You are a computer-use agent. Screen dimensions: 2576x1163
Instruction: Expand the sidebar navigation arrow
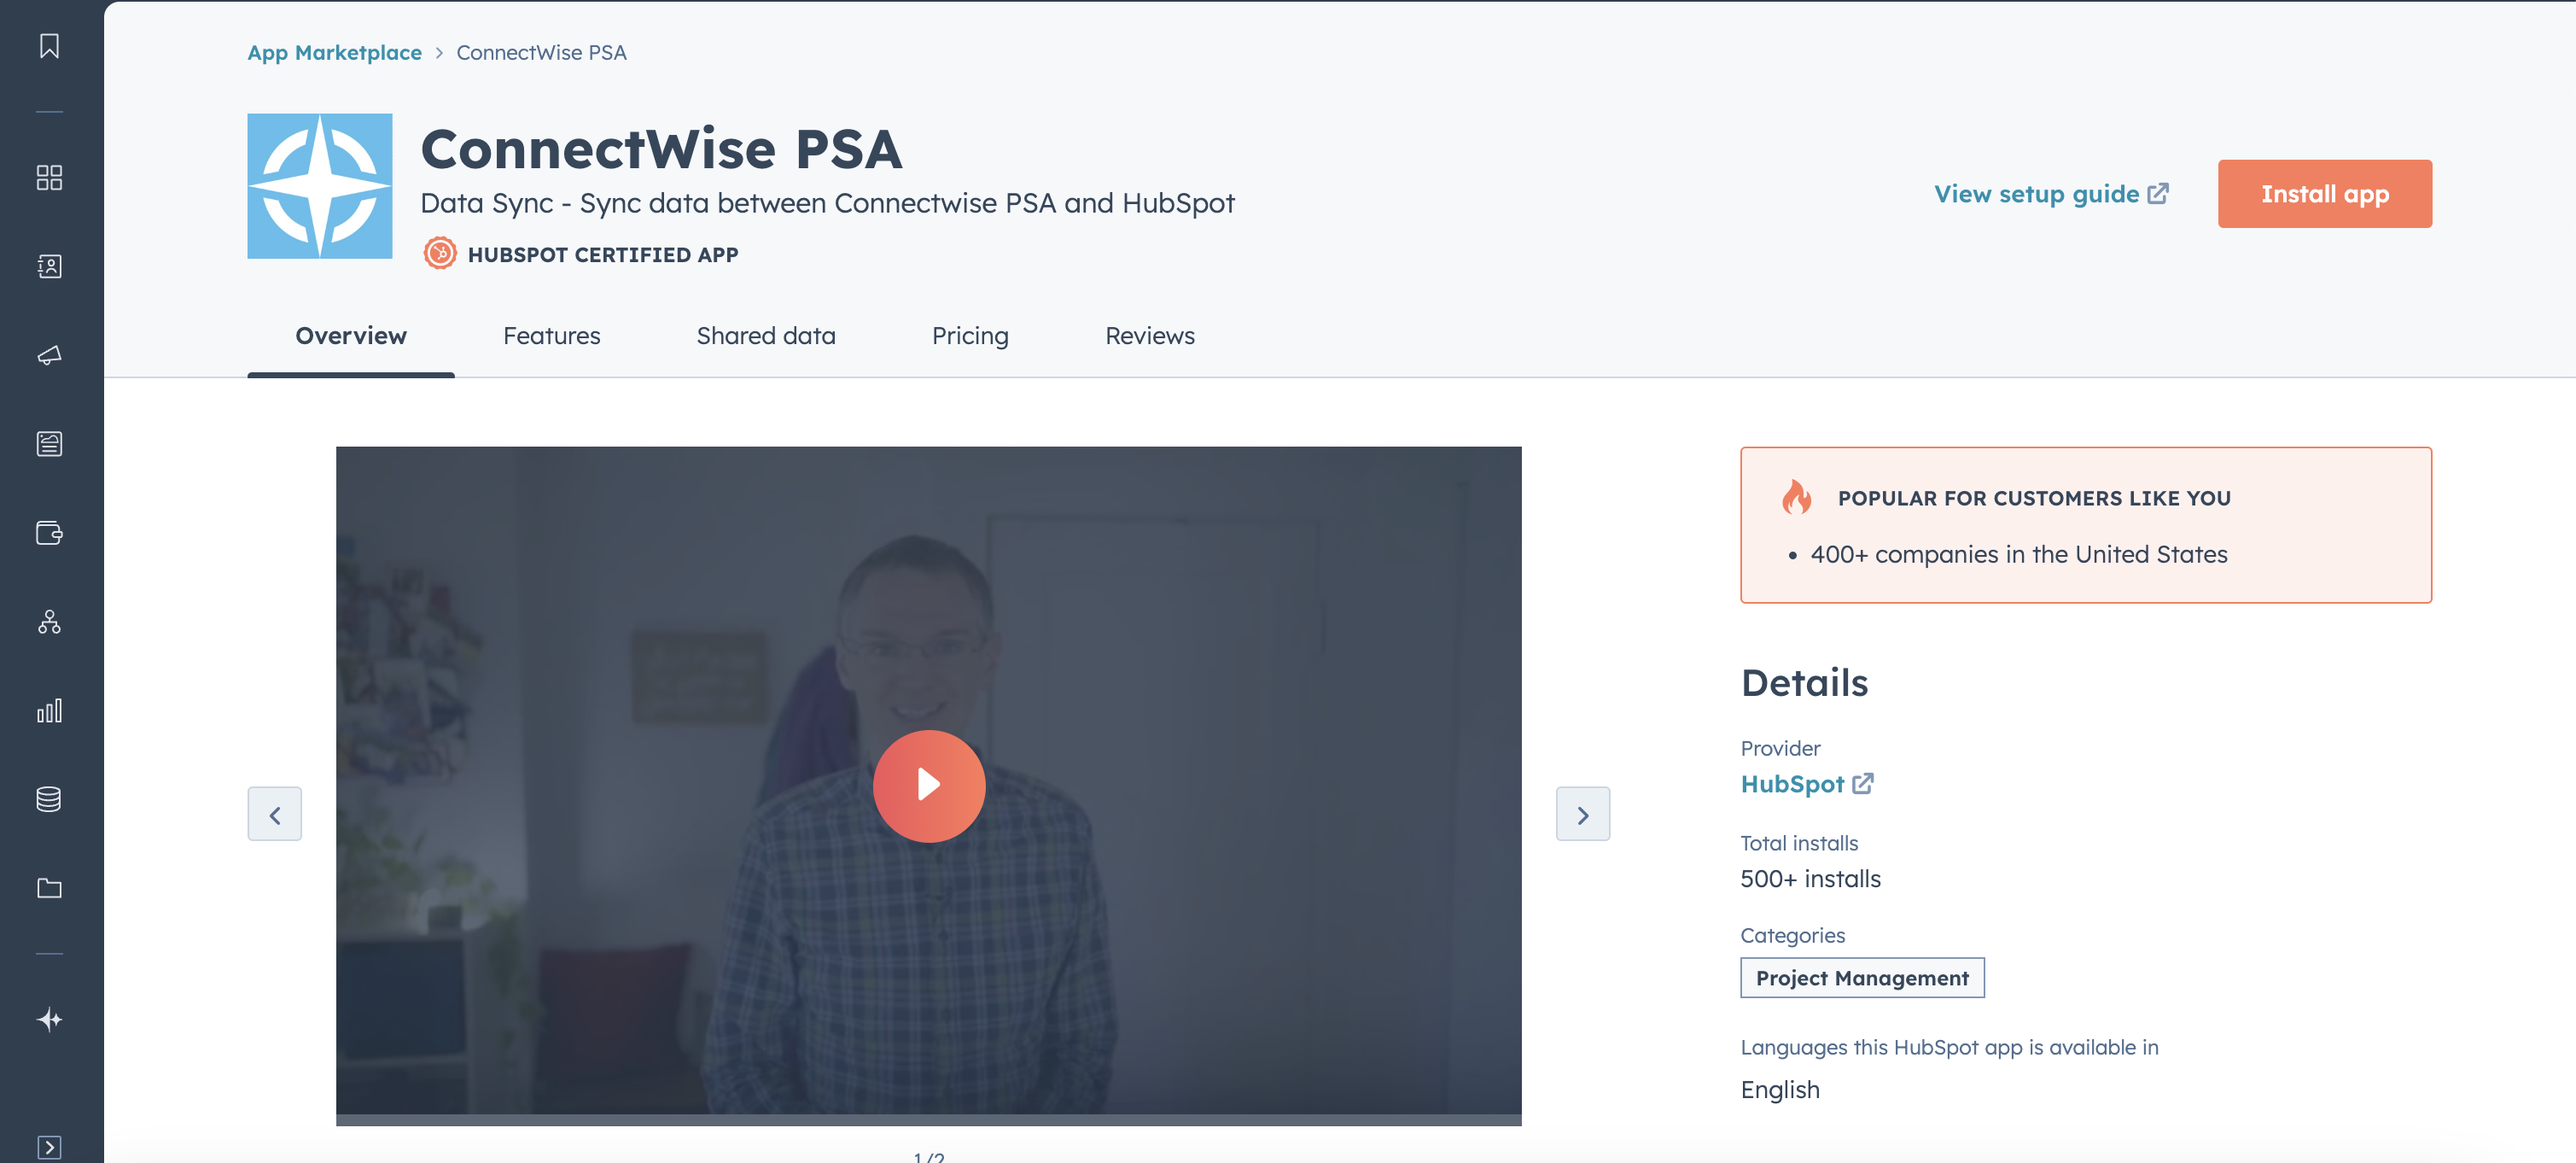49,1147
